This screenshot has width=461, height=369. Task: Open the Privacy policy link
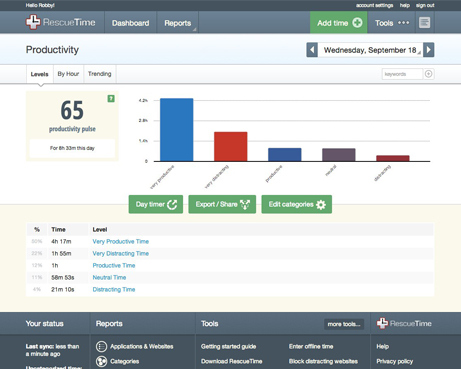click(x=395, y=361)
